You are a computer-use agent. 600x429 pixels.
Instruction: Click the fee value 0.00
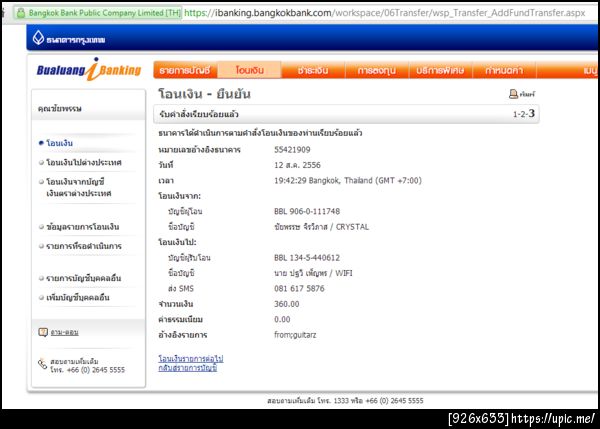click(282, 319)
